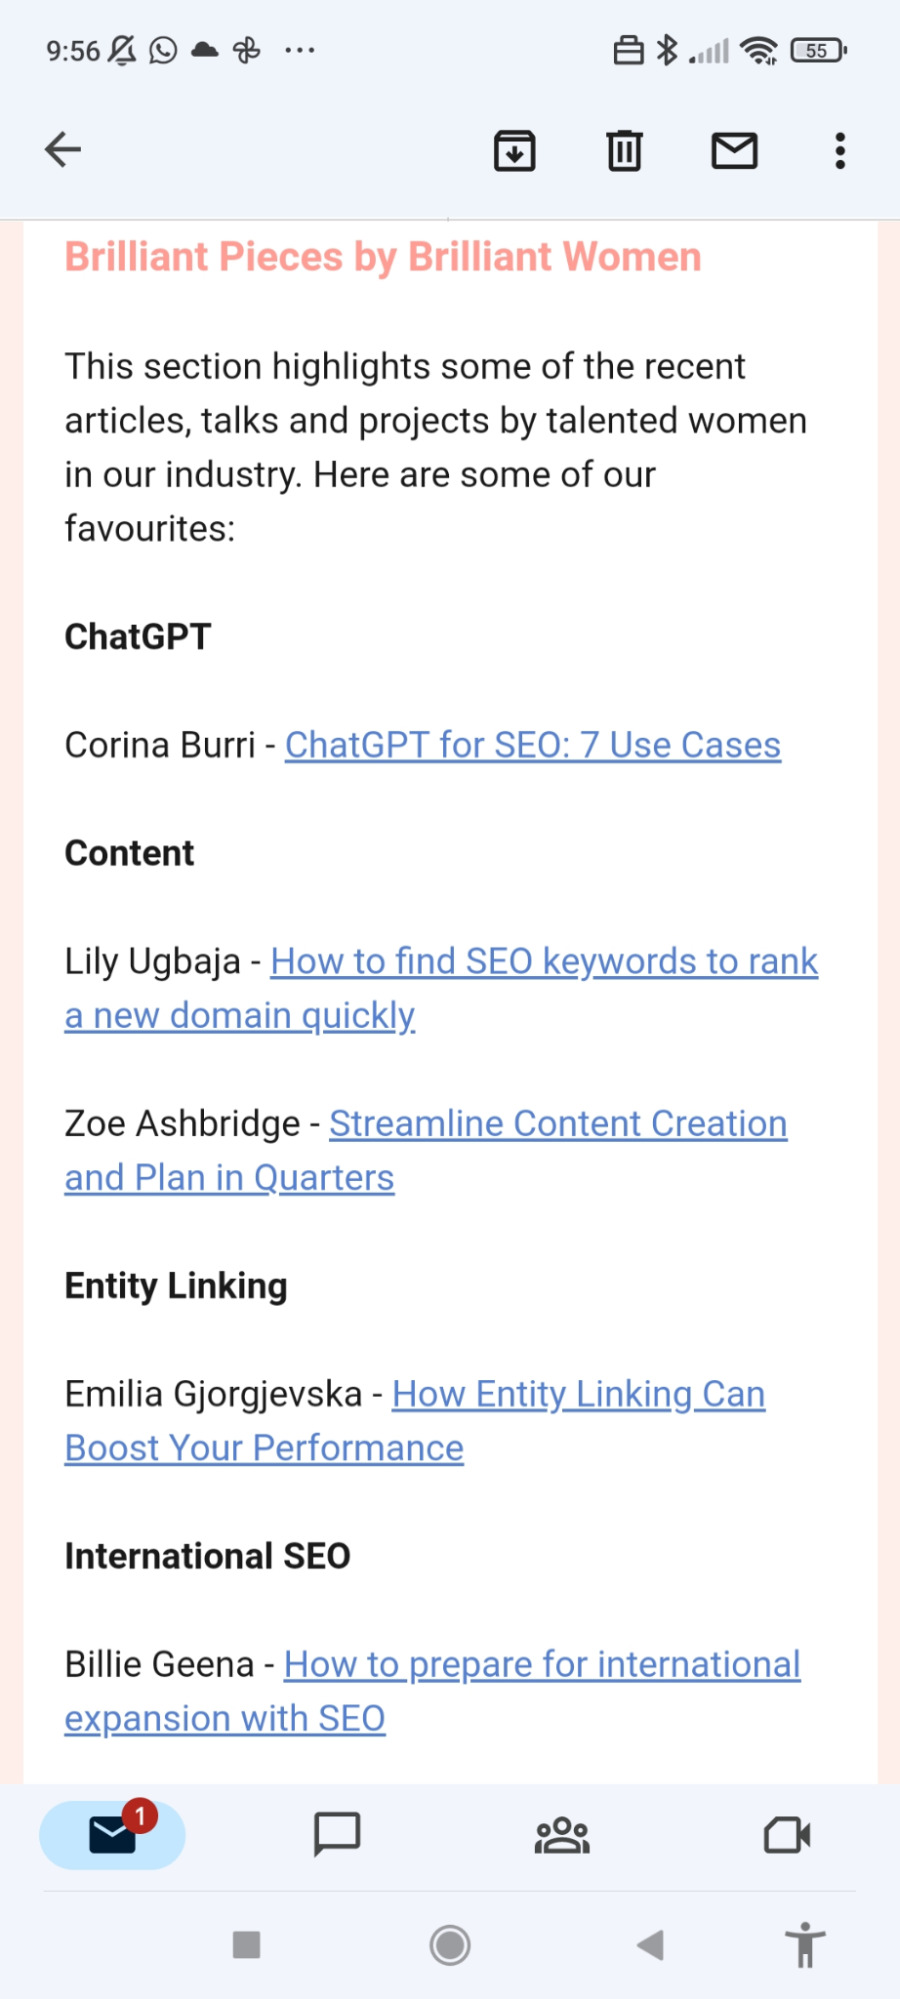Screen dimensions: 900x1999
Task: Open the Chat section
Action: tap(337, 1834)
